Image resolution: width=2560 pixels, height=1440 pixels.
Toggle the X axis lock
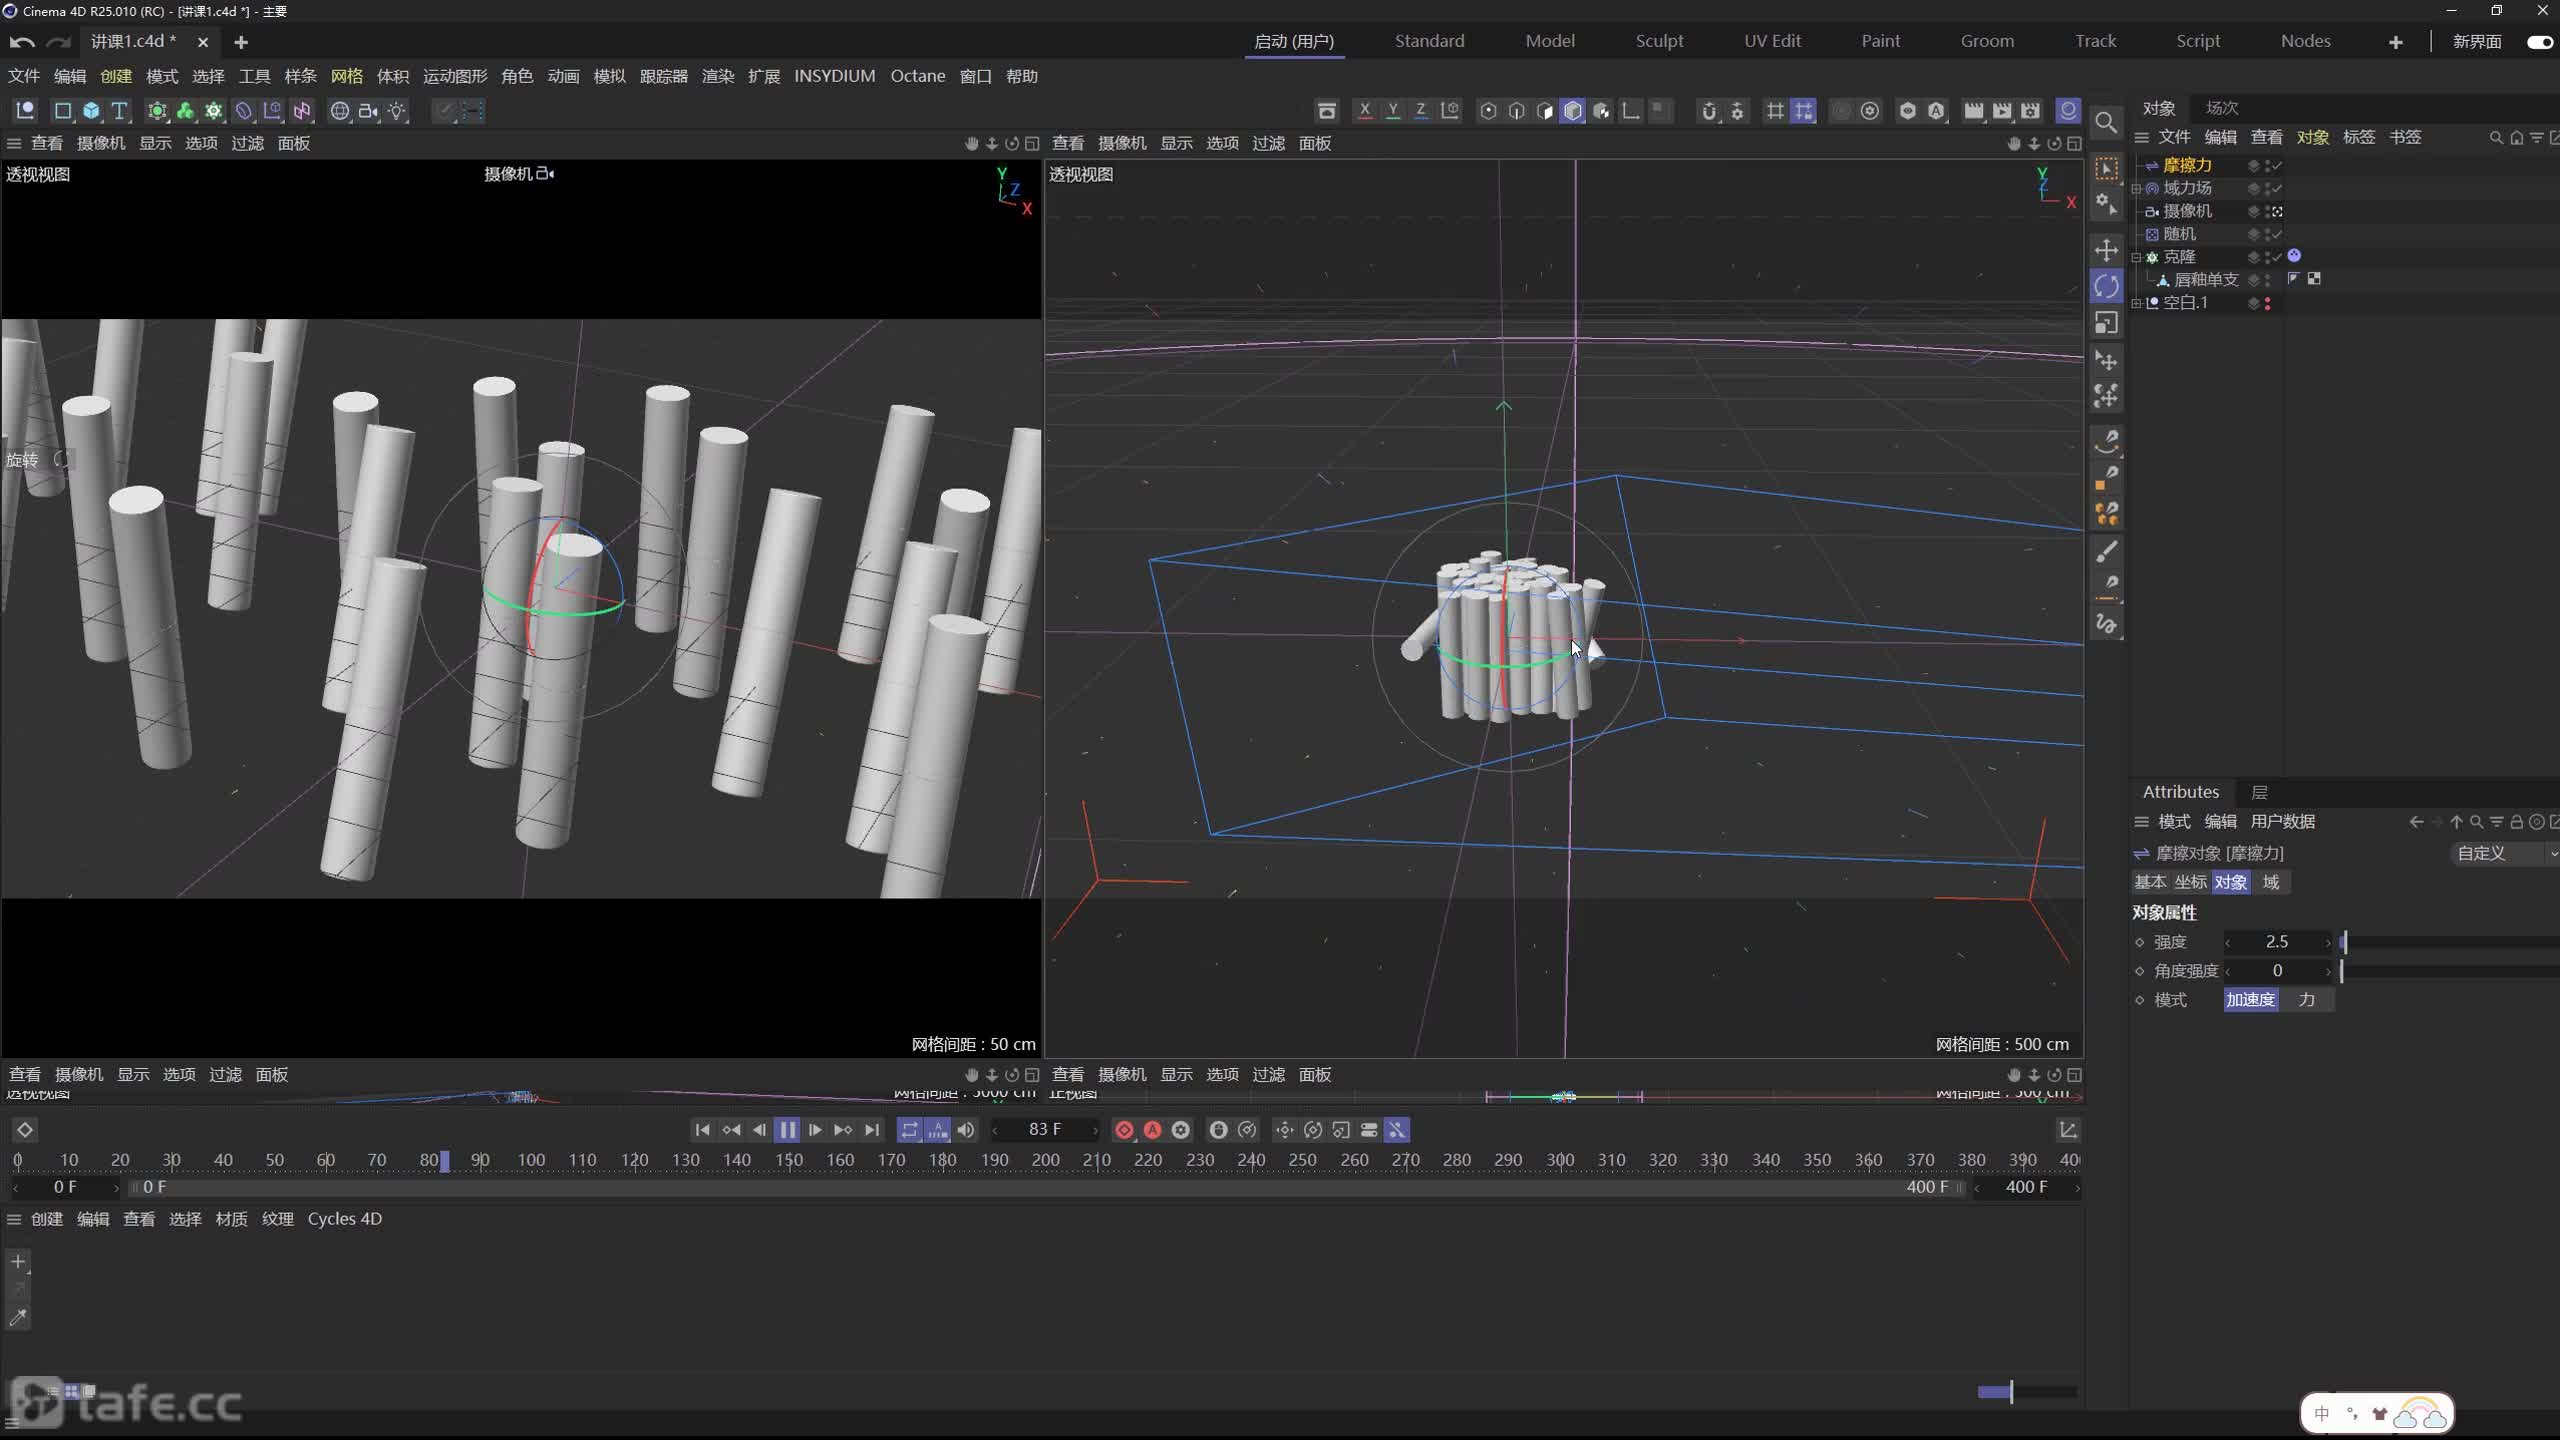tap(1364, 111)
